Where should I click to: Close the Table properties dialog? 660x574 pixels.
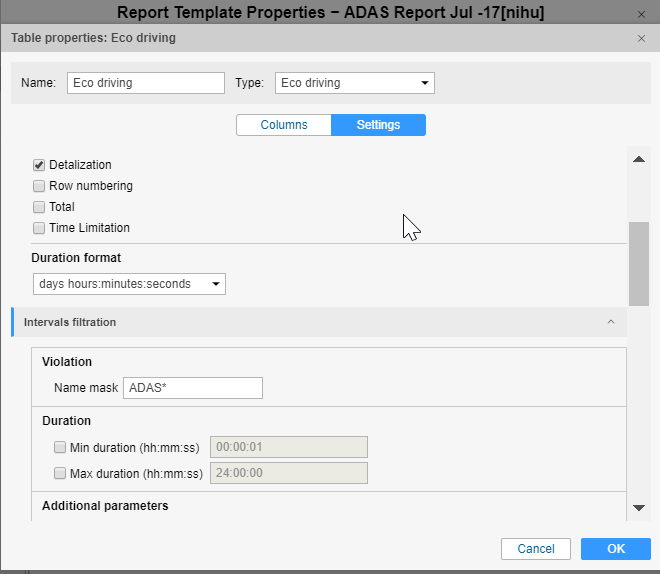coord(641,38)
